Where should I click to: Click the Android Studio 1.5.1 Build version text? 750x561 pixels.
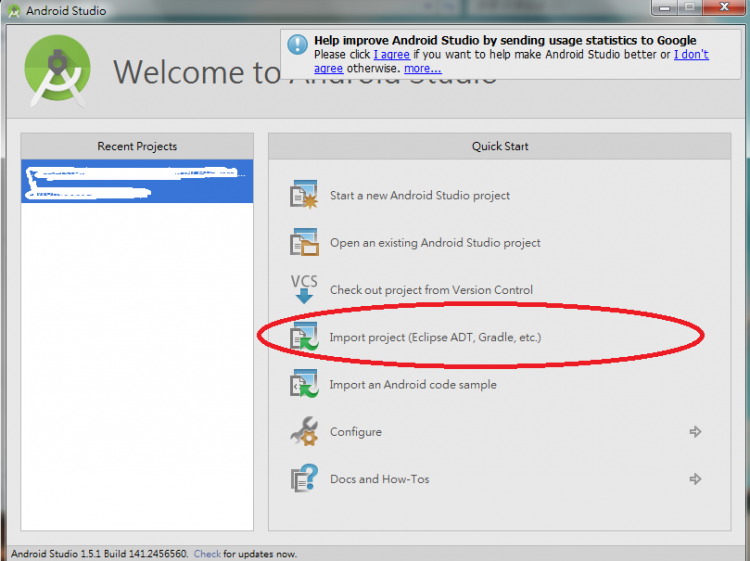(x=99, y=554)
